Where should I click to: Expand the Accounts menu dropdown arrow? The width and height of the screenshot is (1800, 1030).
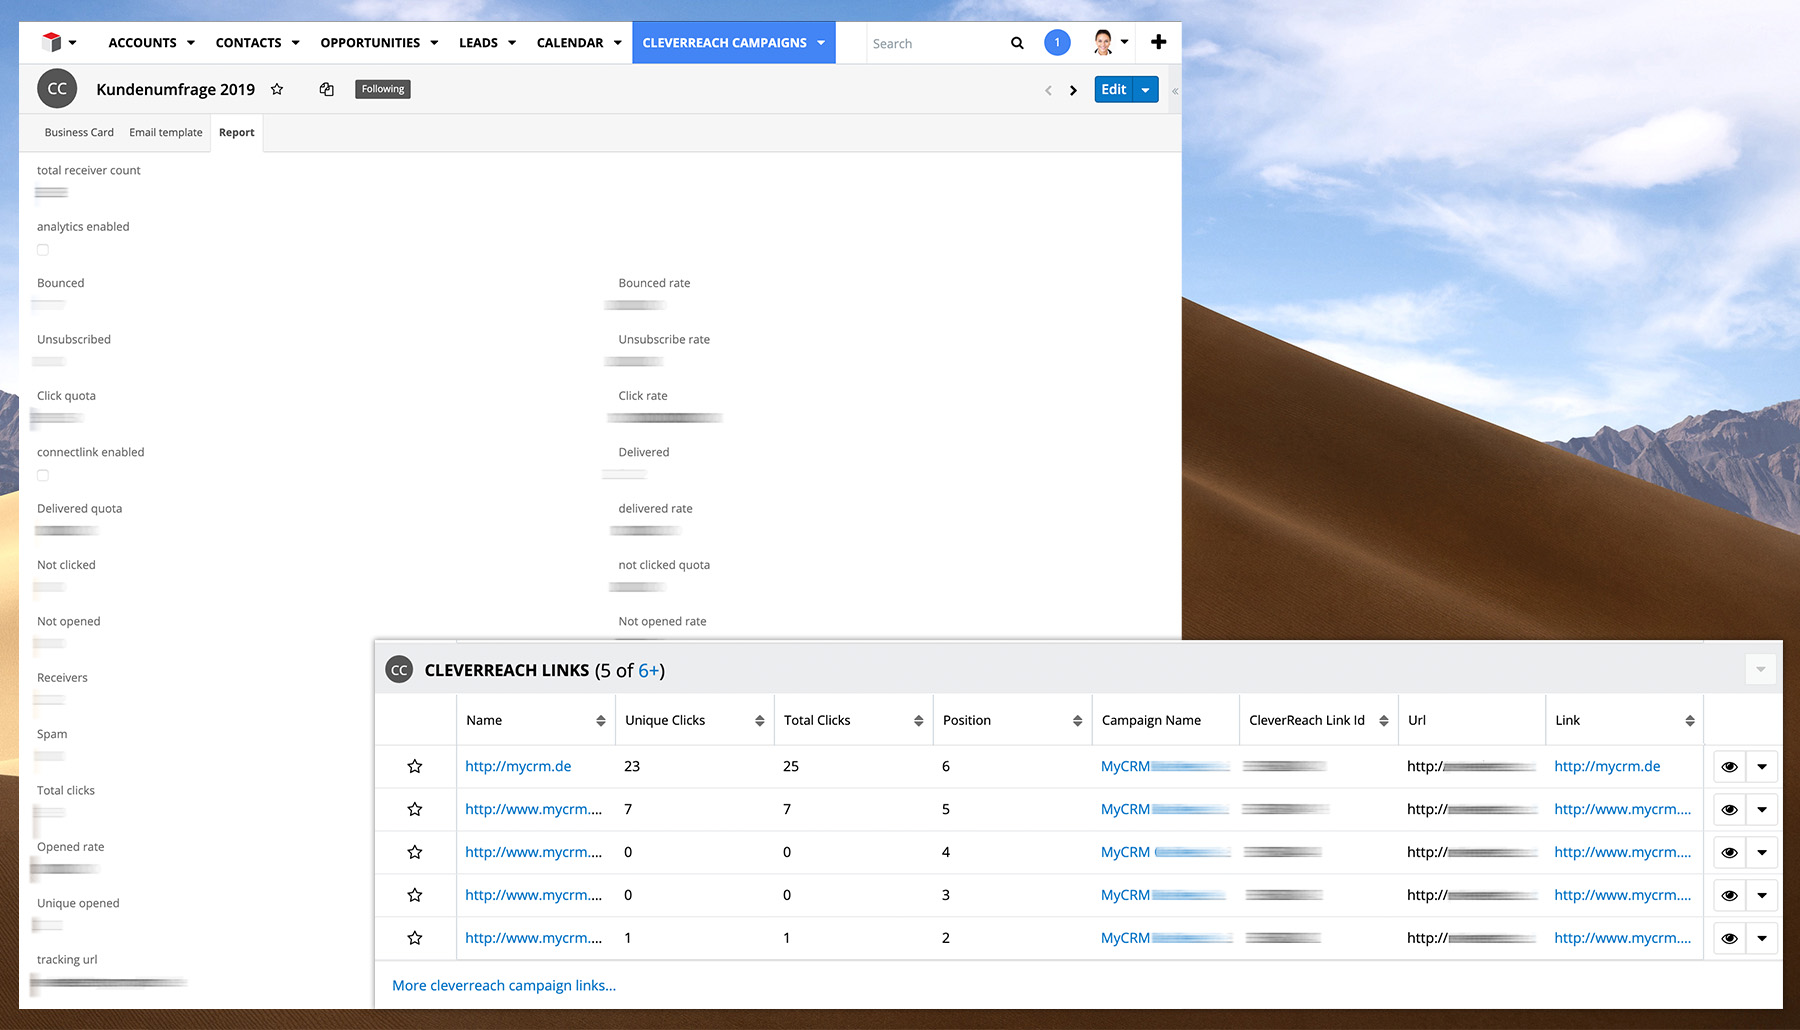click(191, 43)
